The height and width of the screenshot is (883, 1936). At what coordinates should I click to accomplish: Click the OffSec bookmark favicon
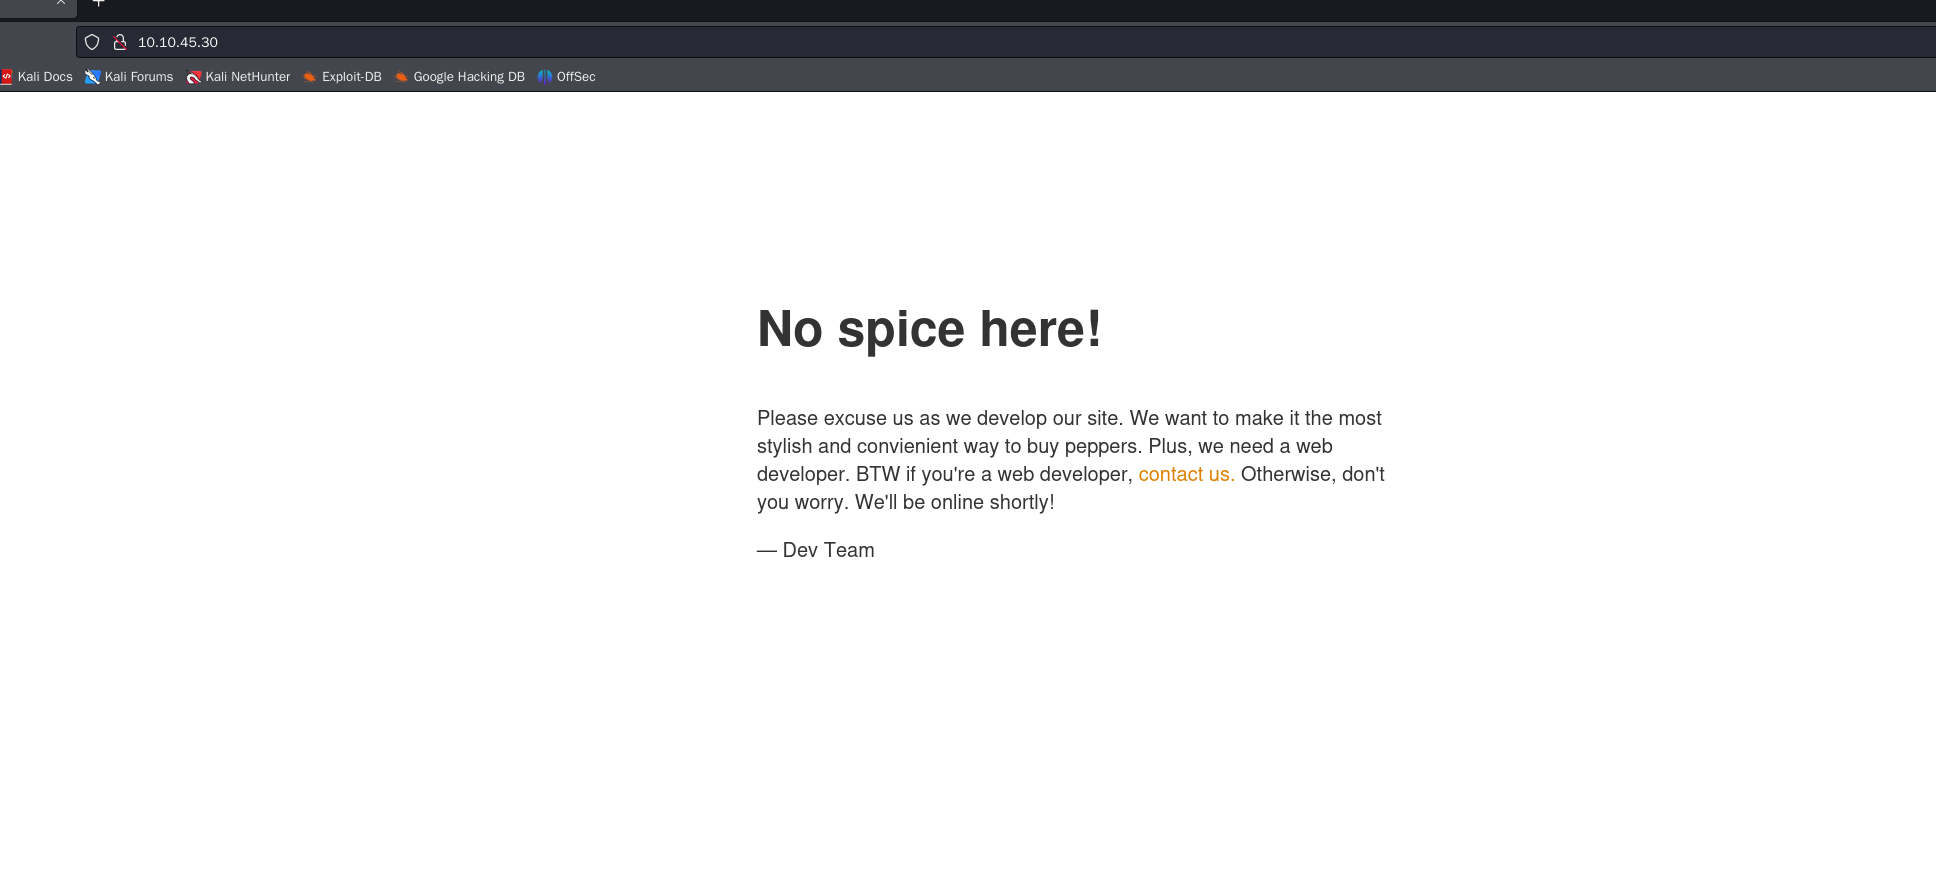[x=545, y=77]
